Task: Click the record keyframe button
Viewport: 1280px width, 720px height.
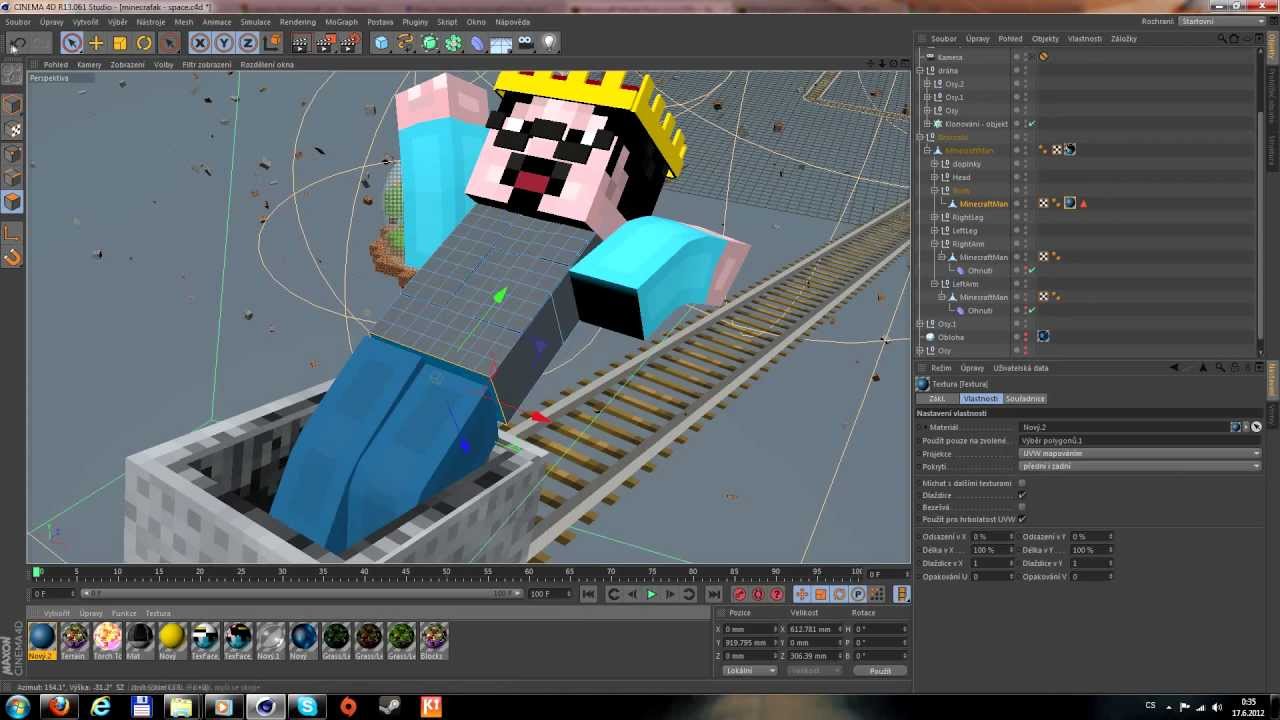Action: pyautogui.click(x=740, y=594)
